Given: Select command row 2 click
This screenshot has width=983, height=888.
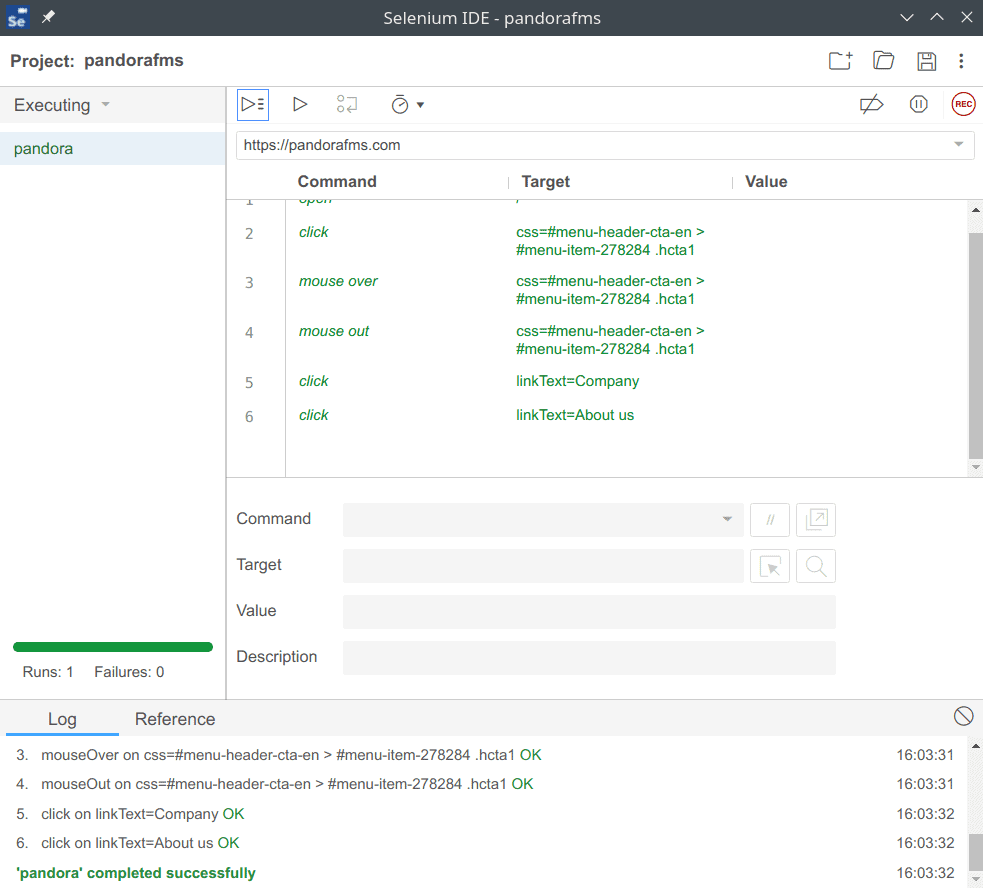Looking at the screenshot, I should pos(597,241).
